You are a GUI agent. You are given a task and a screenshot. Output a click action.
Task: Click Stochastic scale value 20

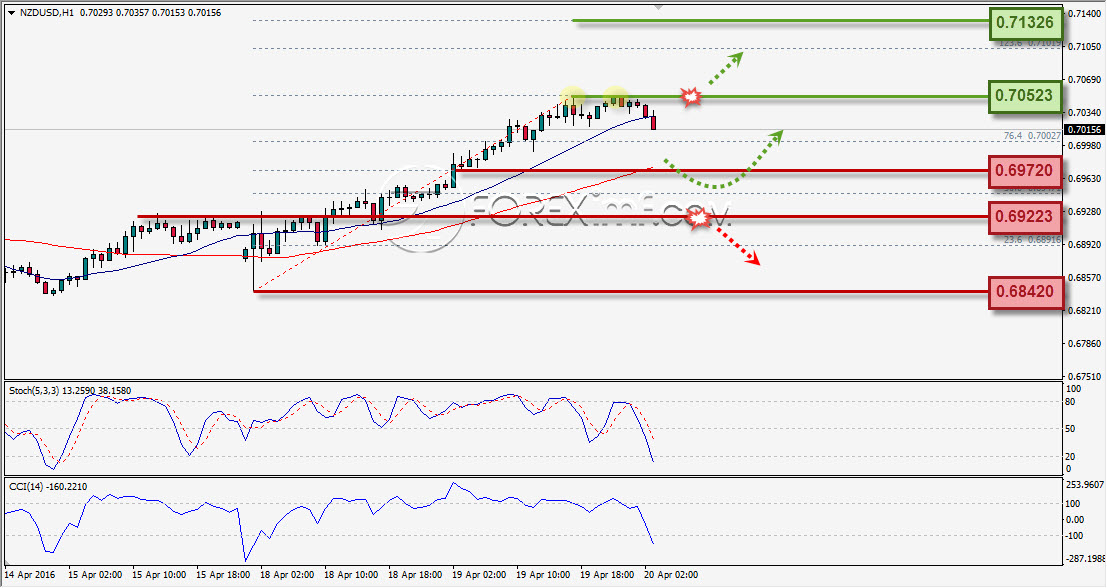pos(1070,457)
